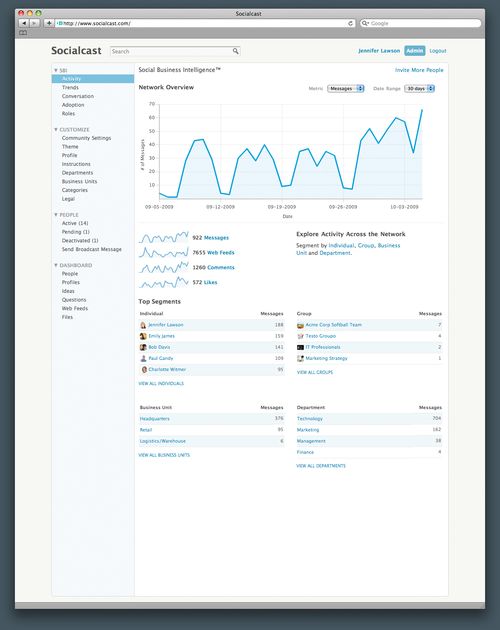Open the Metric Messages dropdown
Screen dimensions: 500x630
(345, 88)
